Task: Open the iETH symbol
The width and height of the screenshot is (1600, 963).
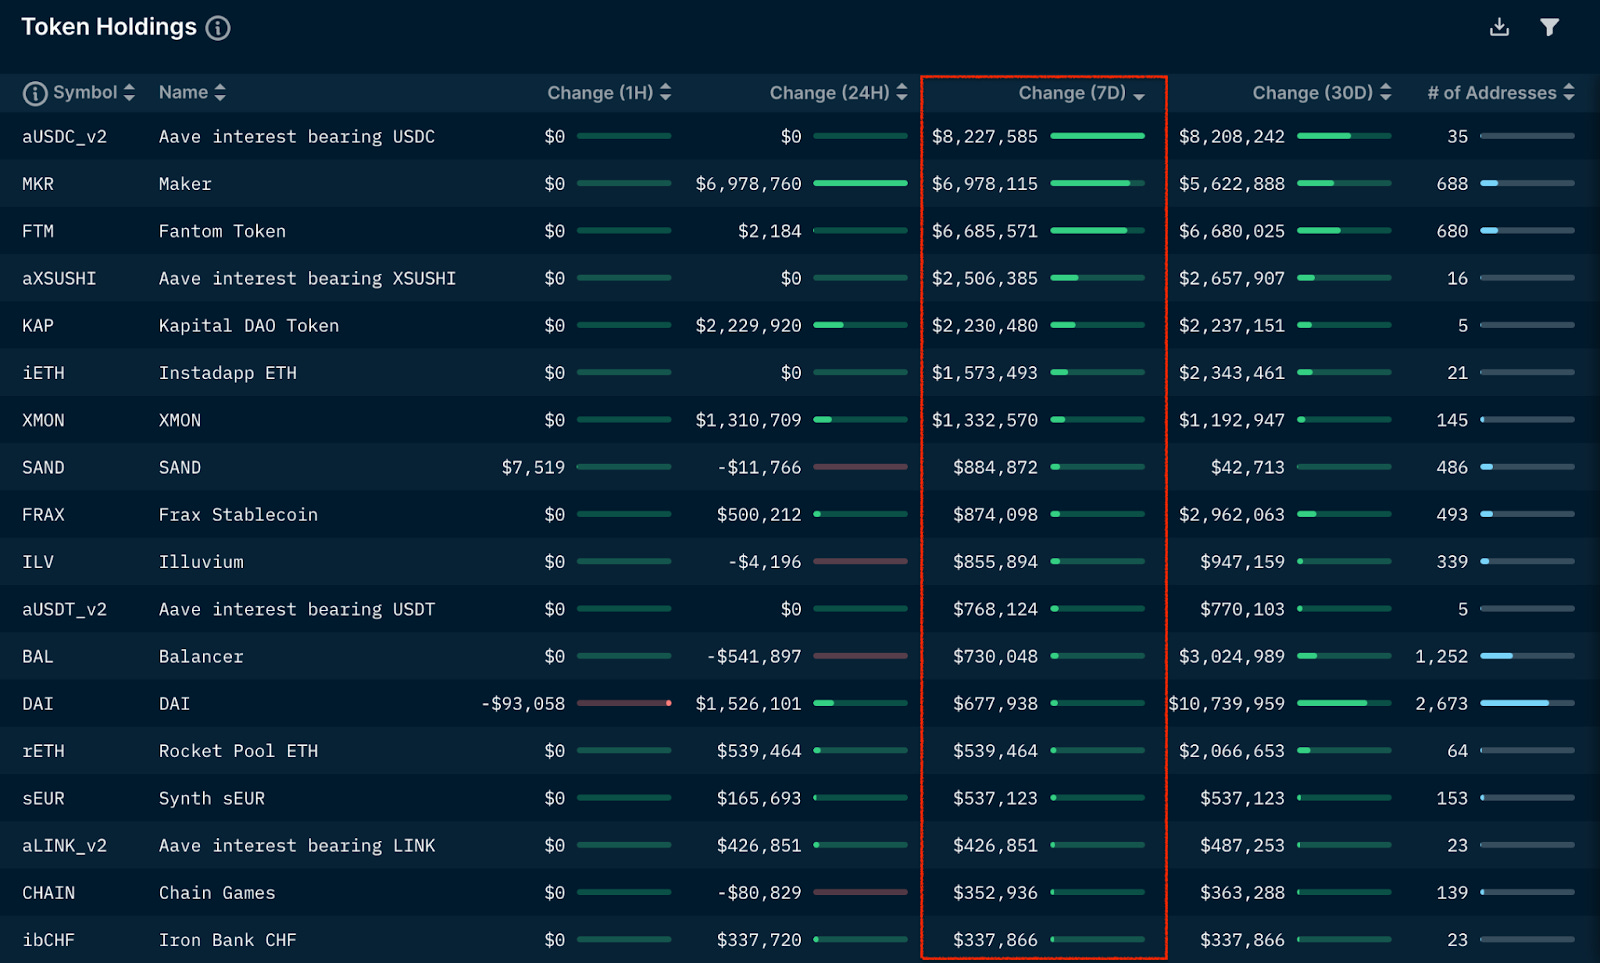Action: 43,373
